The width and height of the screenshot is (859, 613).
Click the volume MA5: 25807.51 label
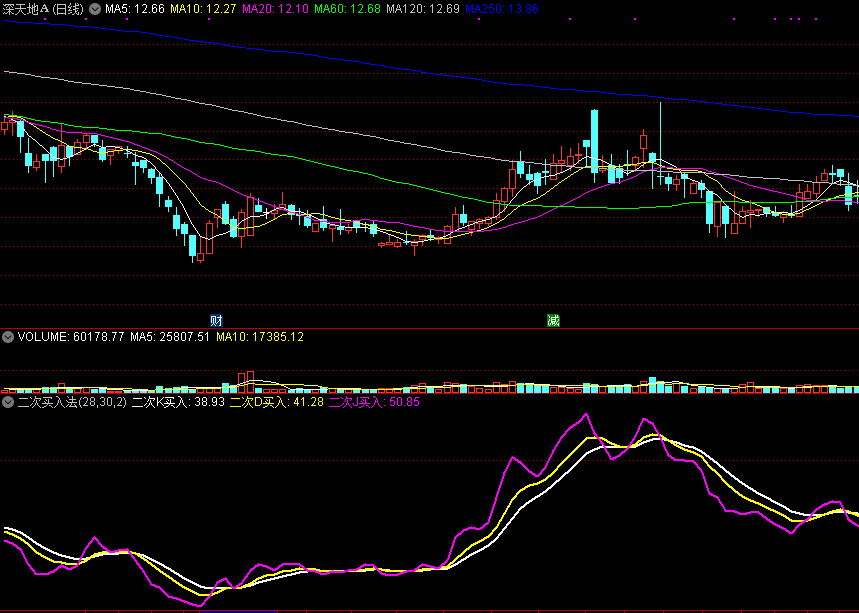(x=170, y=337)
